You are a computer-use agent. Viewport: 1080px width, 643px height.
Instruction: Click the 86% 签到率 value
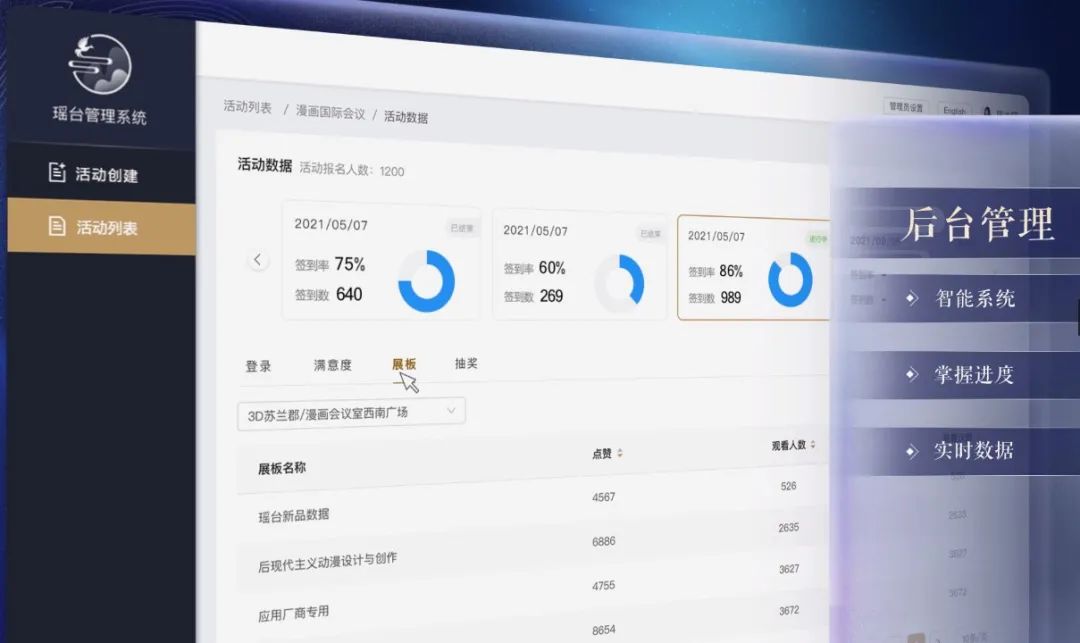pyautogui.click(x=731, y=271)
